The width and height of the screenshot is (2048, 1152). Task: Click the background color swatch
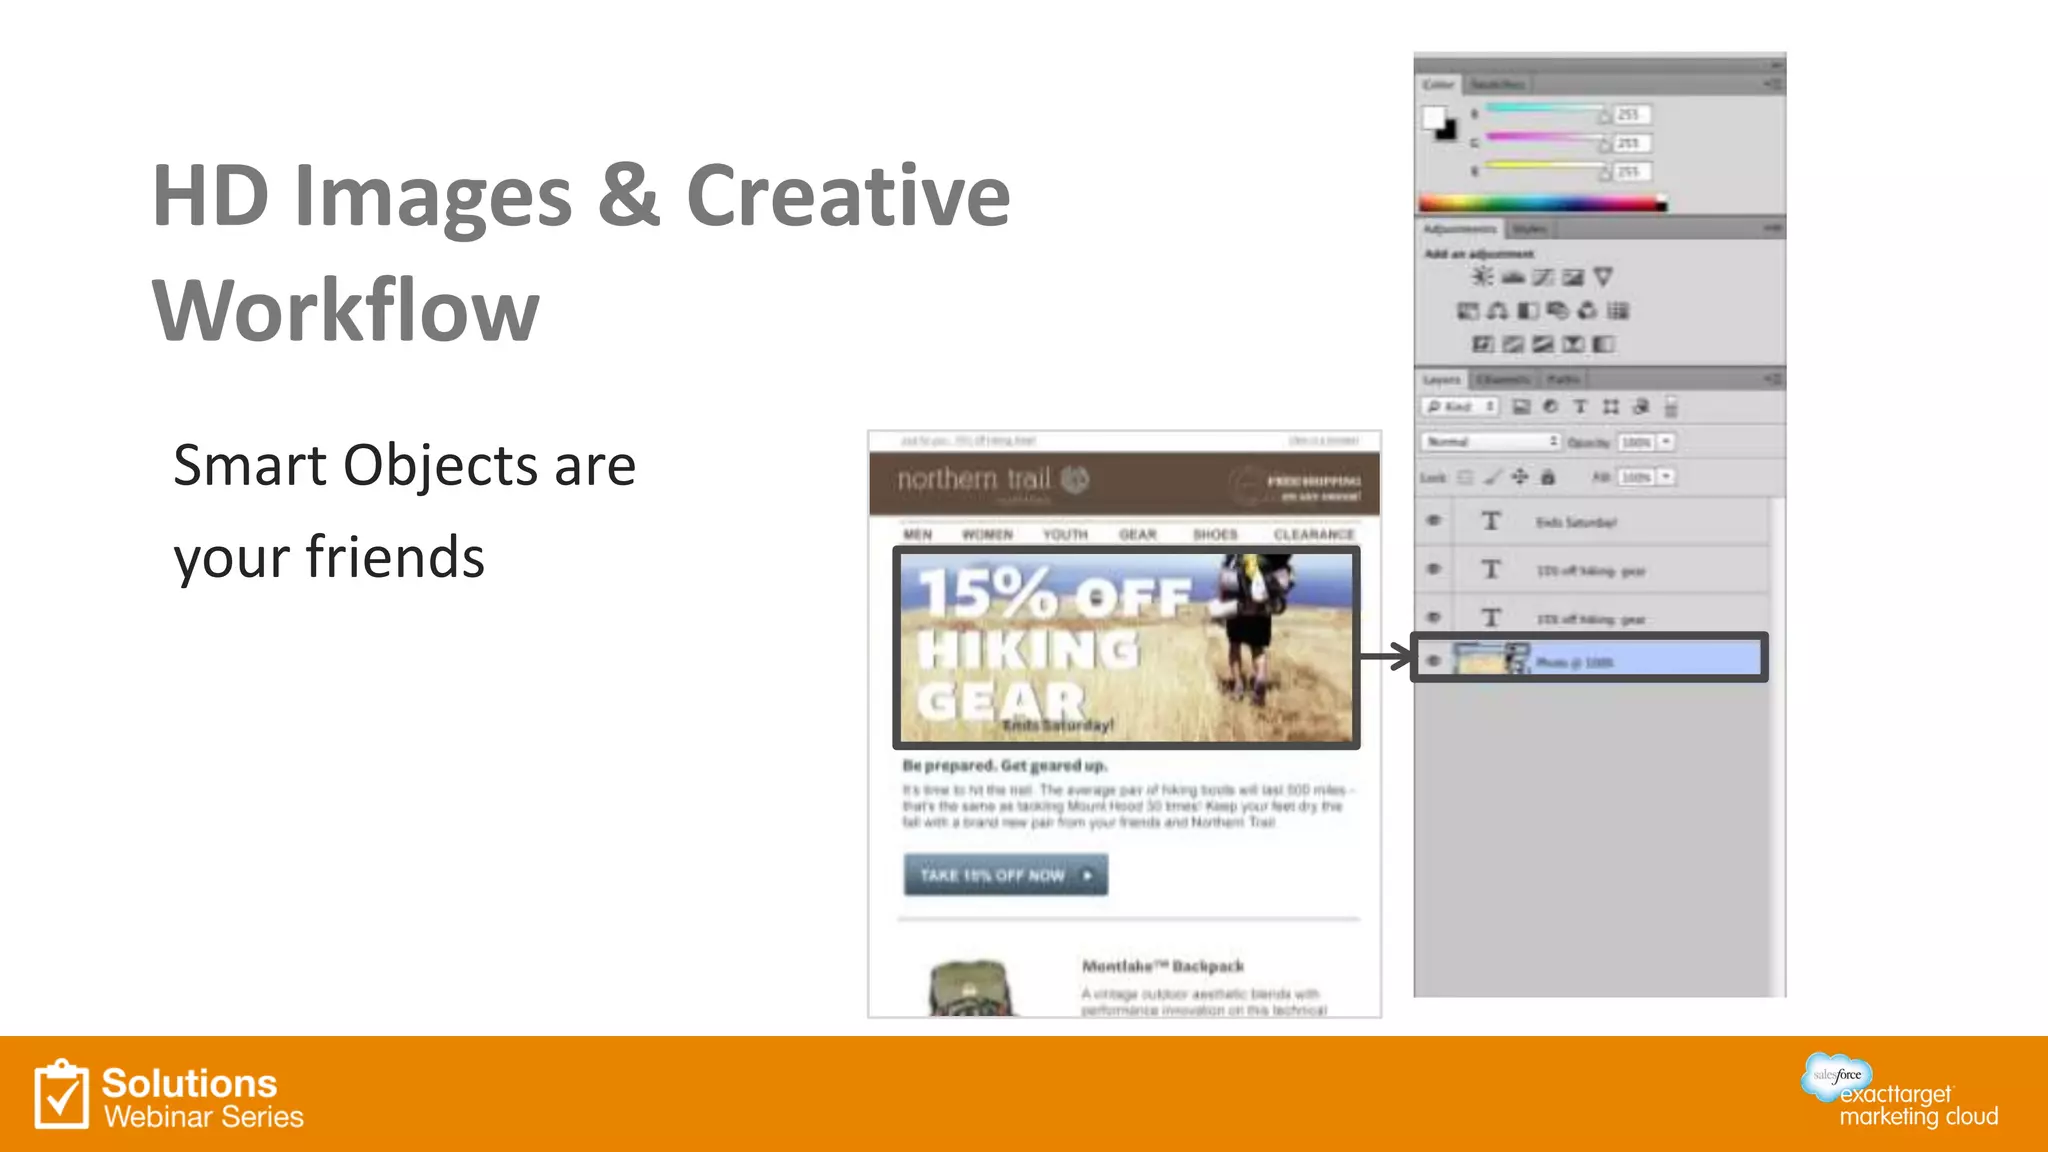pos(1448,131)
